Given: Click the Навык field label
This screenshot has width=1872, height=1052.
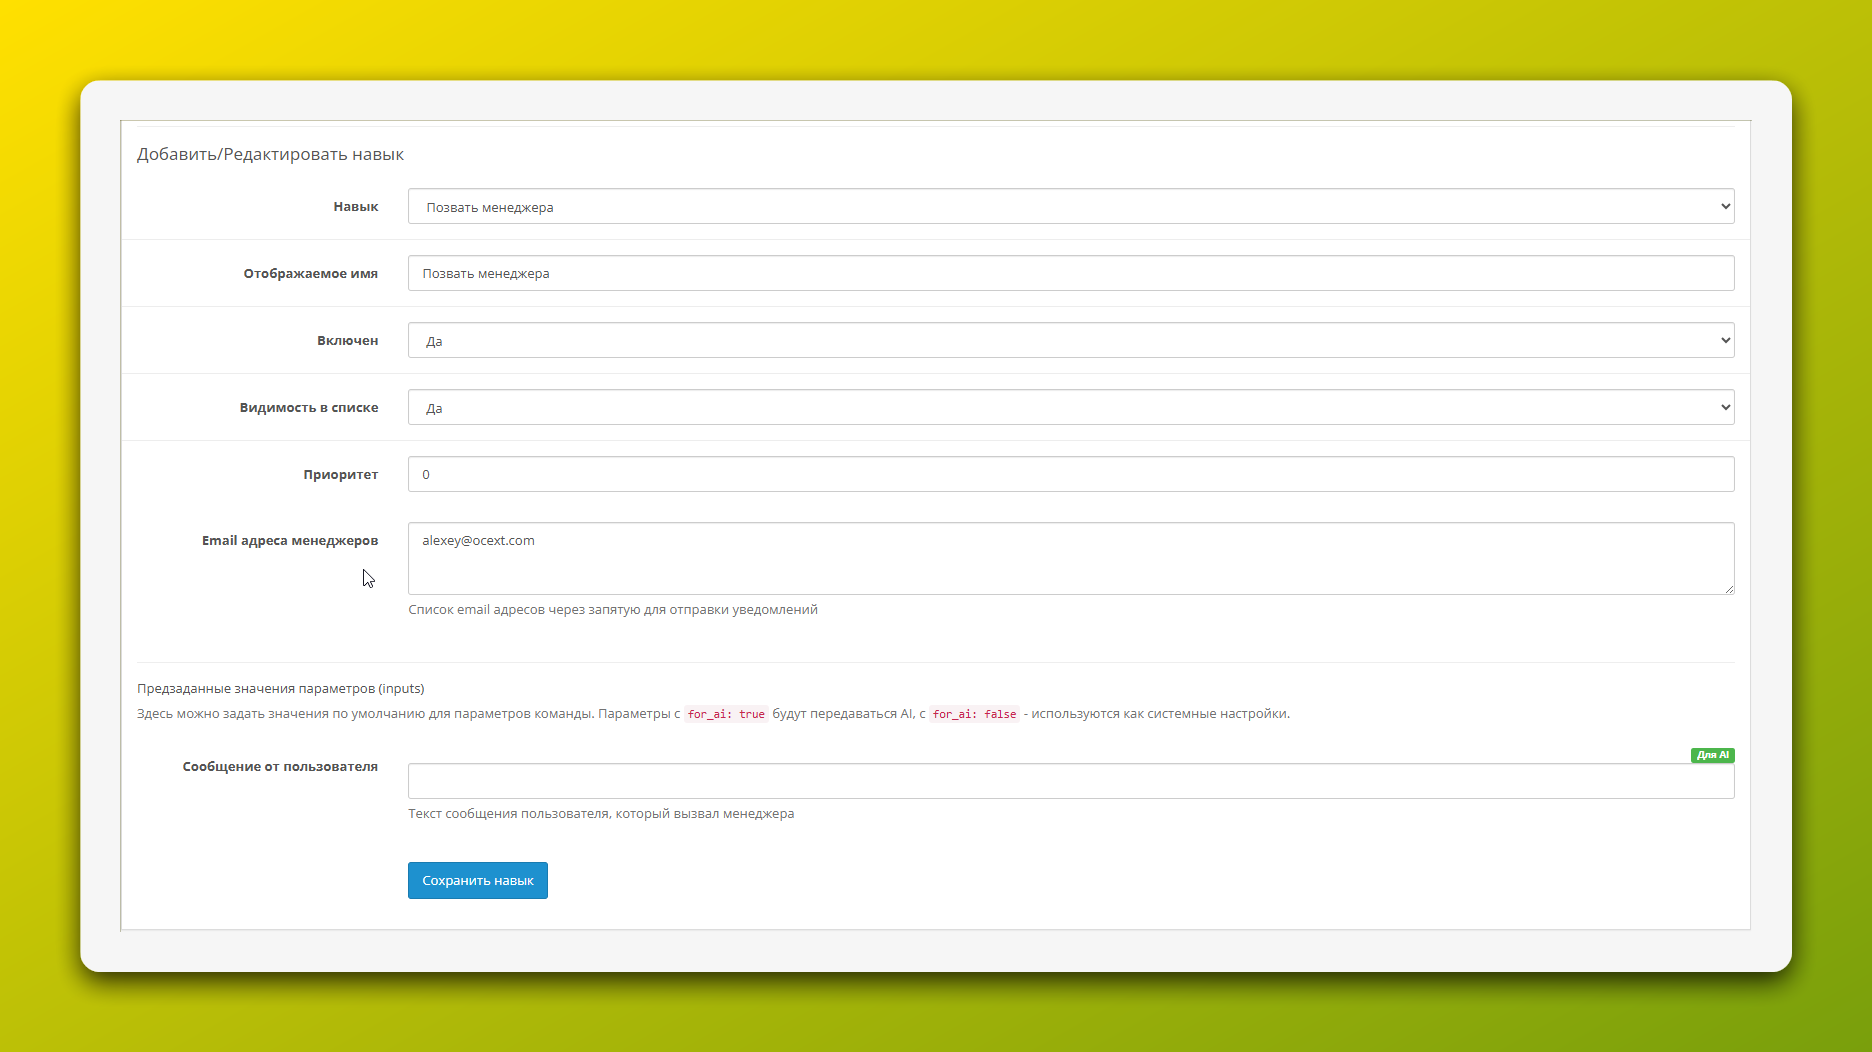Looking at the screenshot, I should (355, 207).
